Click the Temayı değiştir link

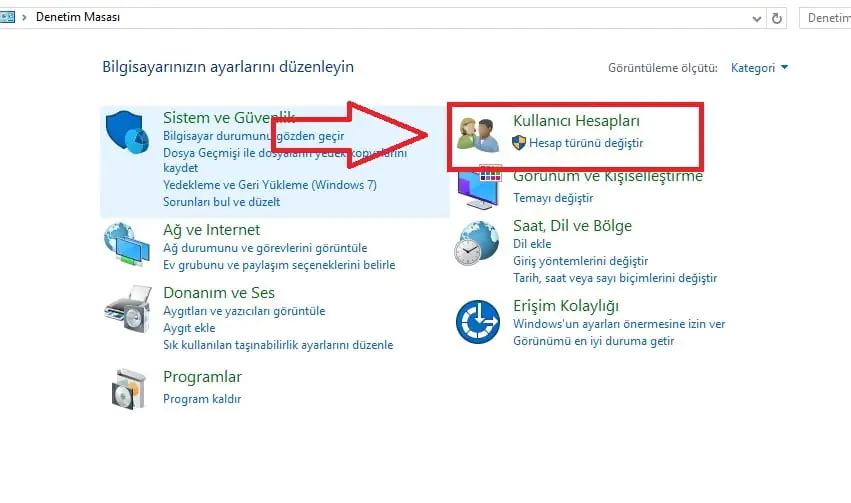(x=553, y=198)
